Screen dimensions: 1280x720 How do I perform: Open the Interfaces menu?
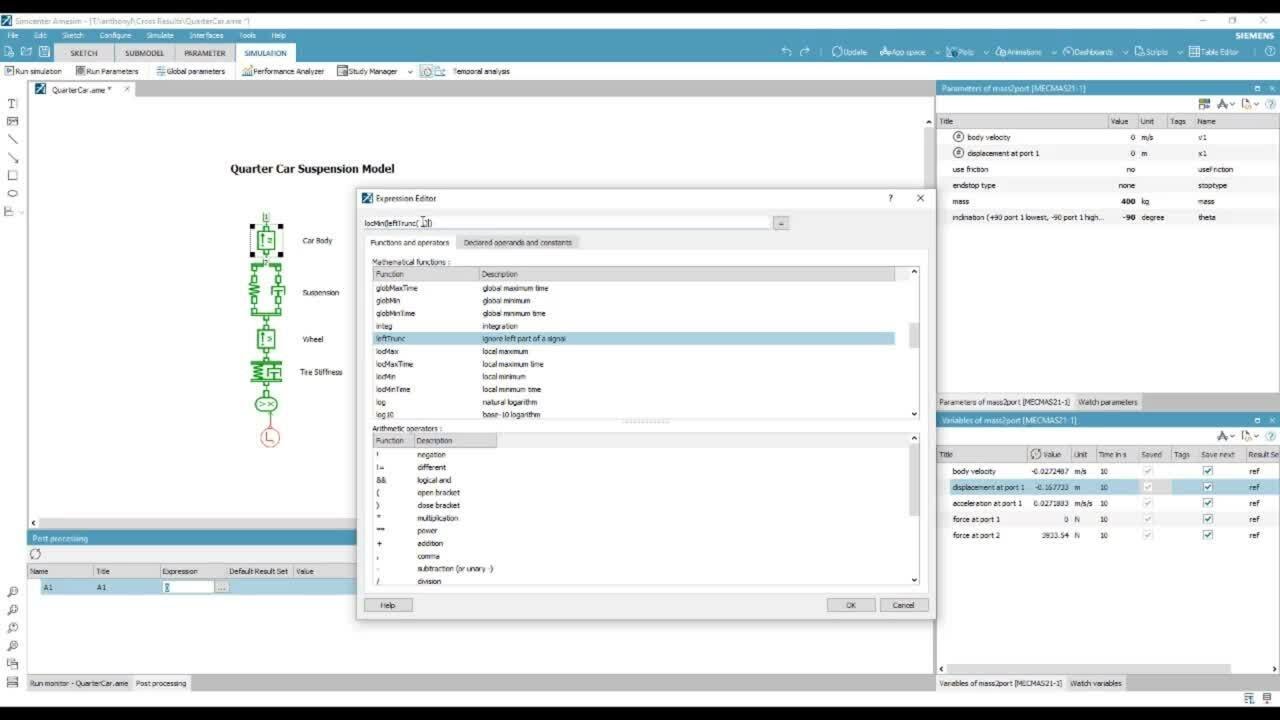(x=207, y=35)
